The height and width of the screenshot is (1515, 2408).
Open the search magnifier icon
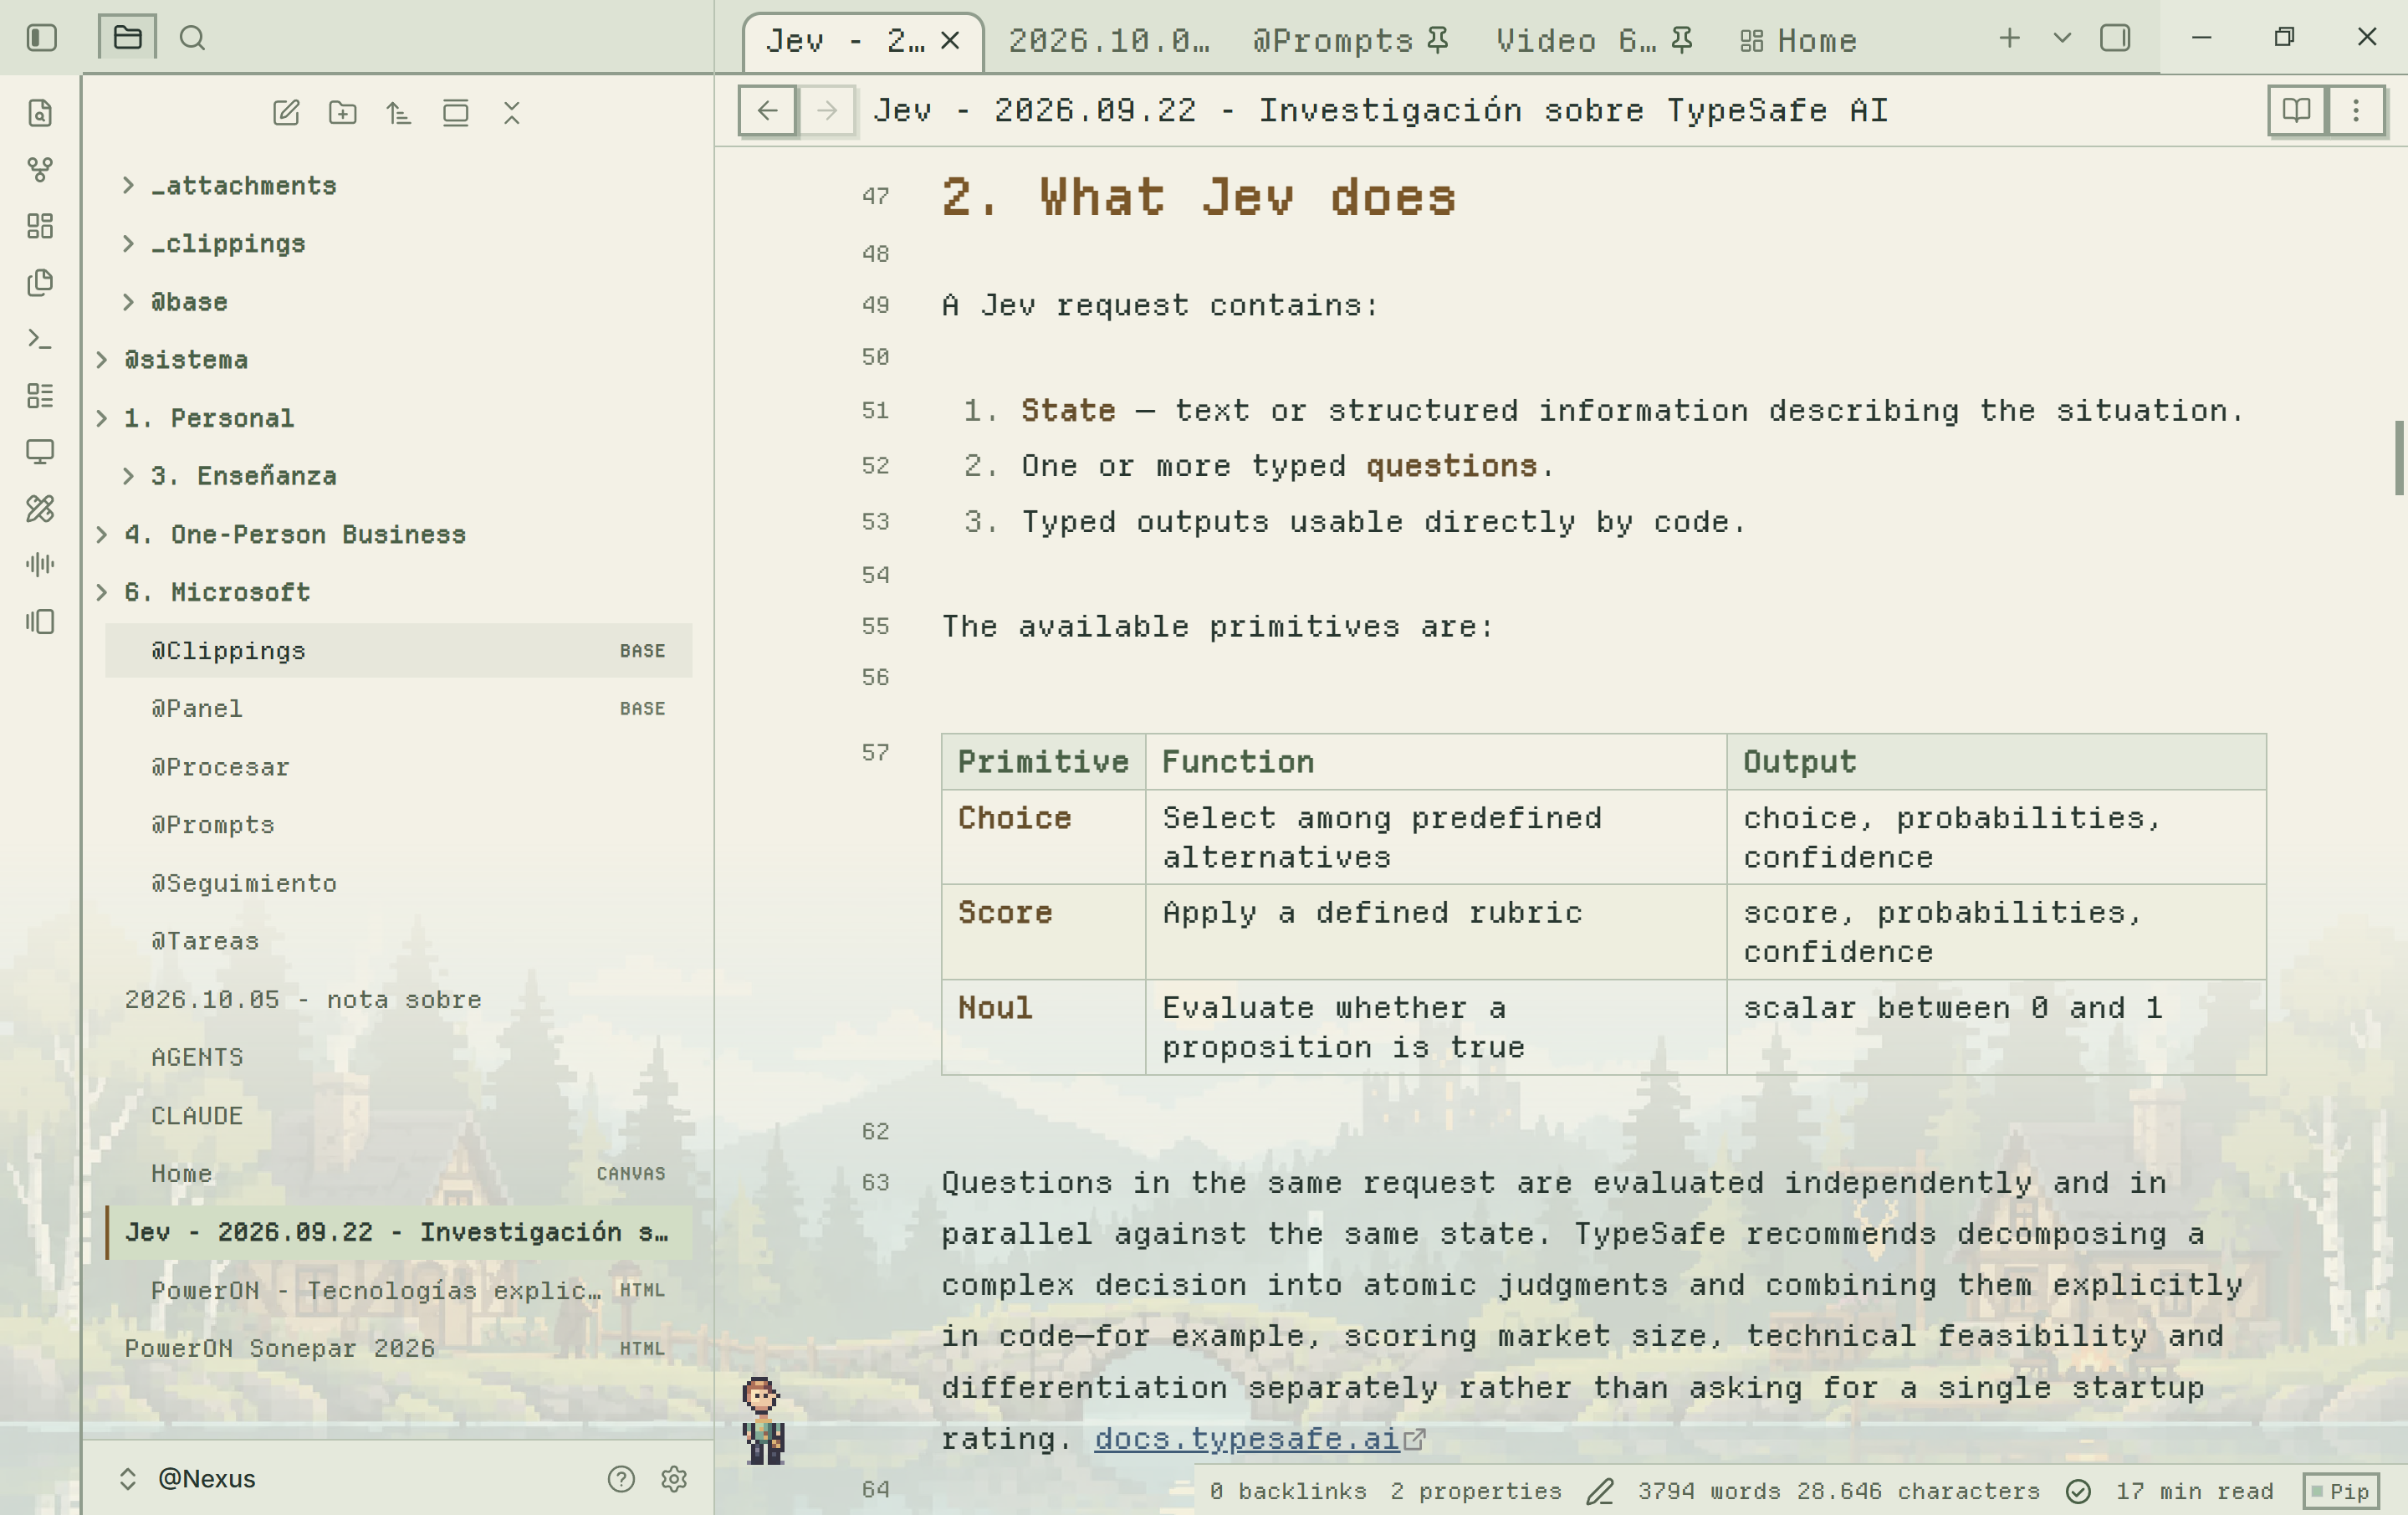coord(192,38)
